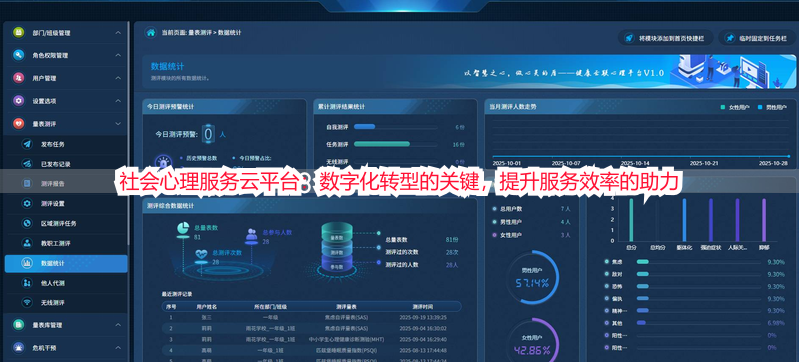Click the 28次 测评过的次数 value
Screen dimensions: 799x362
[452, 252]
